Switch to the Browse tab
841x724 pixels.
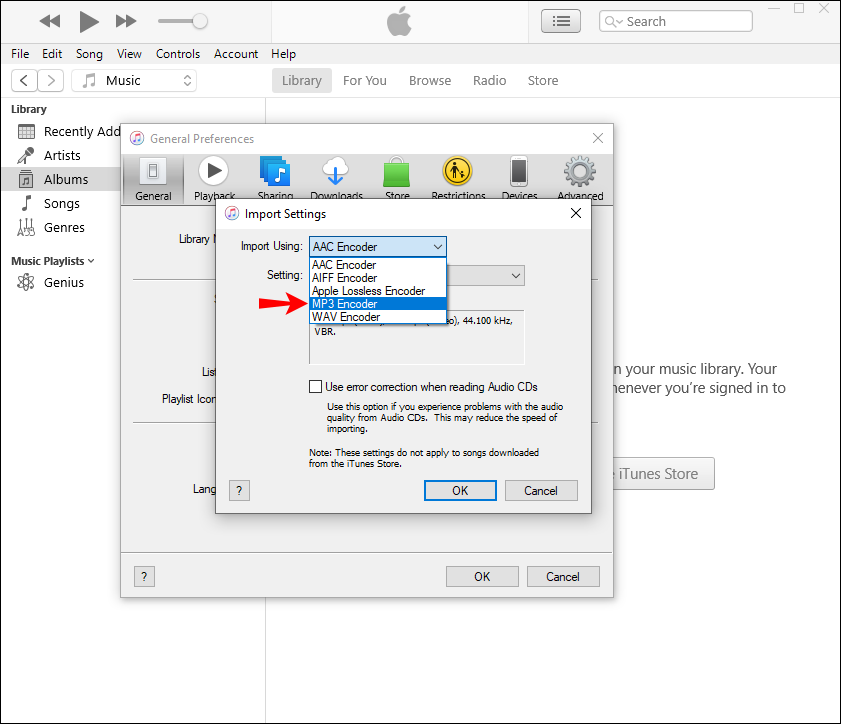430,80
